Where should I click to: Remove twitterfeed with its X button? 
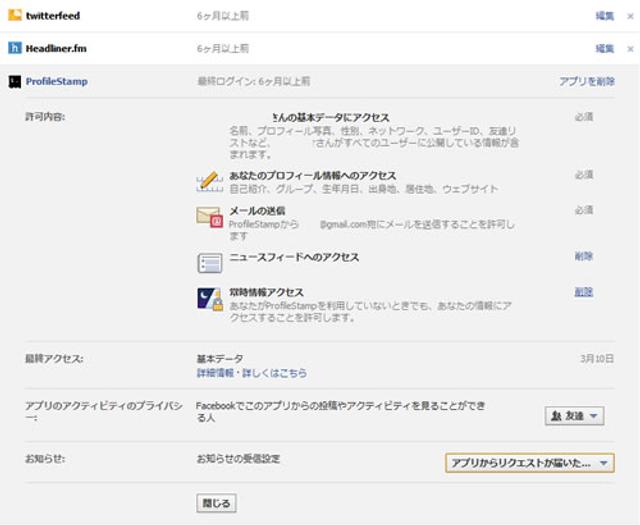630,16
